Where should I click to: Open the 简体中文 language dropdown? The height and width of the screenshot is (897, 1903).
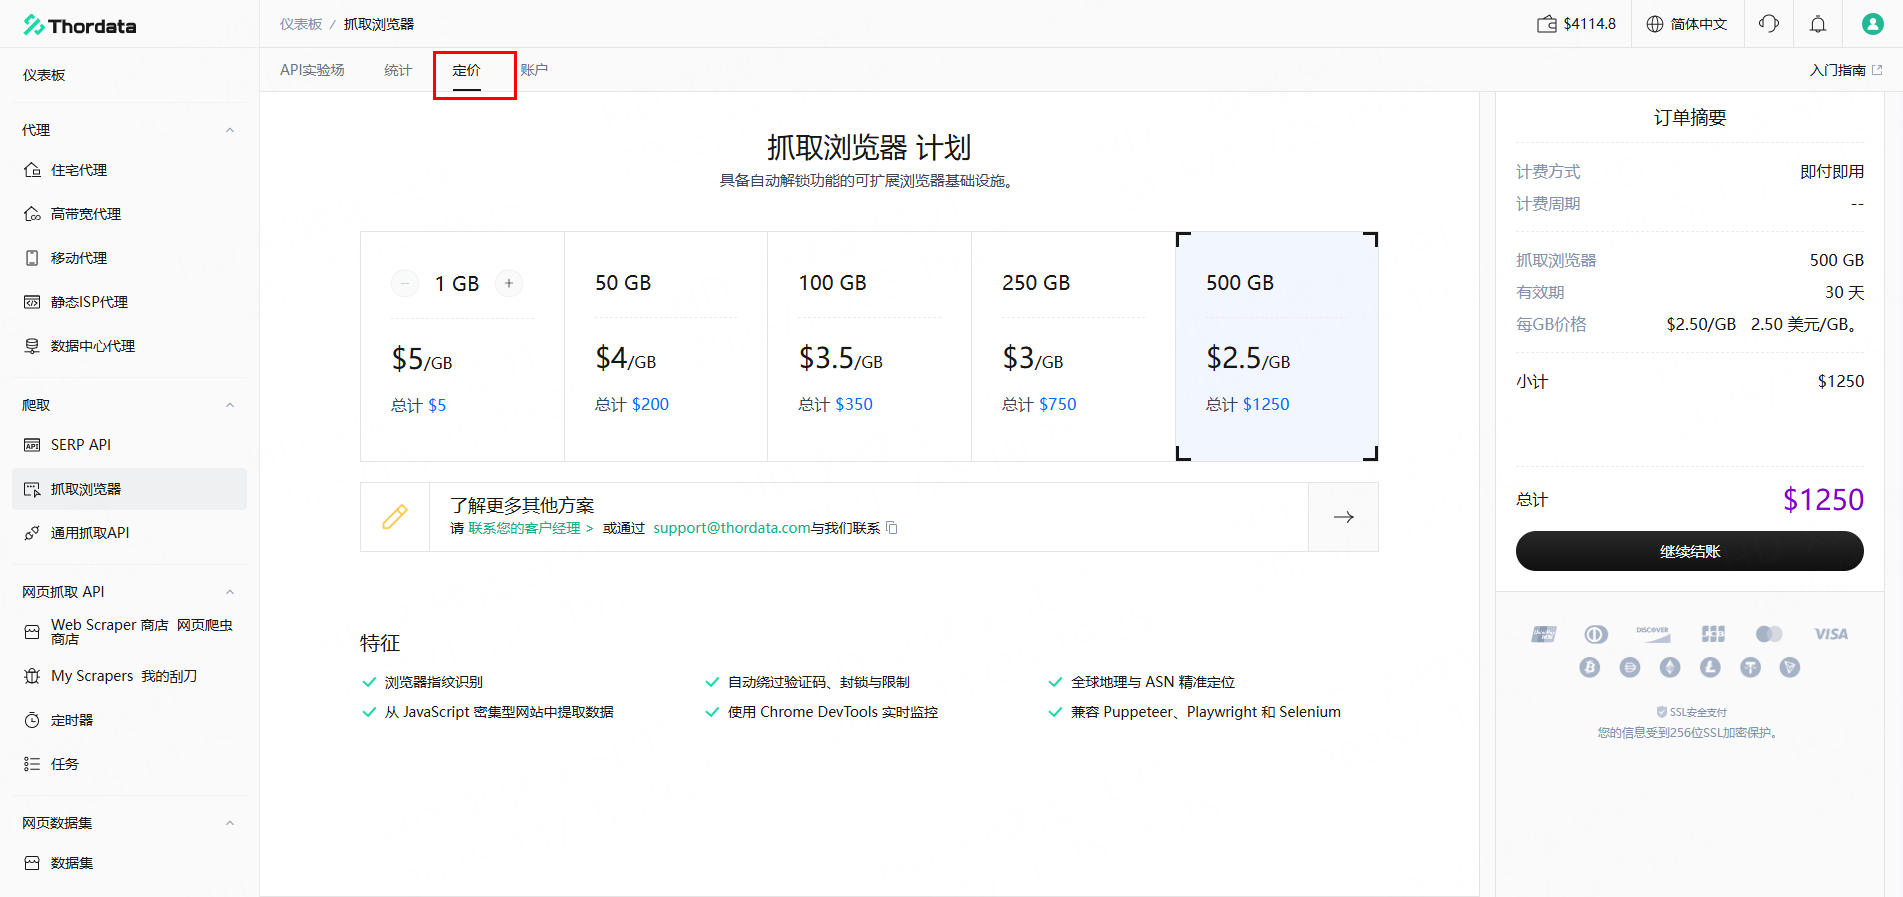point(1687,24)
